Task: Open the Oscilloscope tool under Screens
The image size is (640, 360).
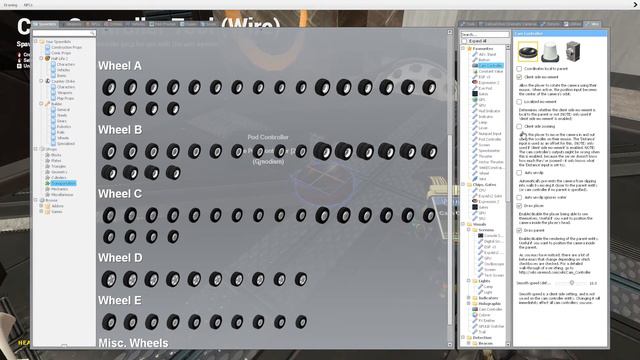Action: pos(491,264)
